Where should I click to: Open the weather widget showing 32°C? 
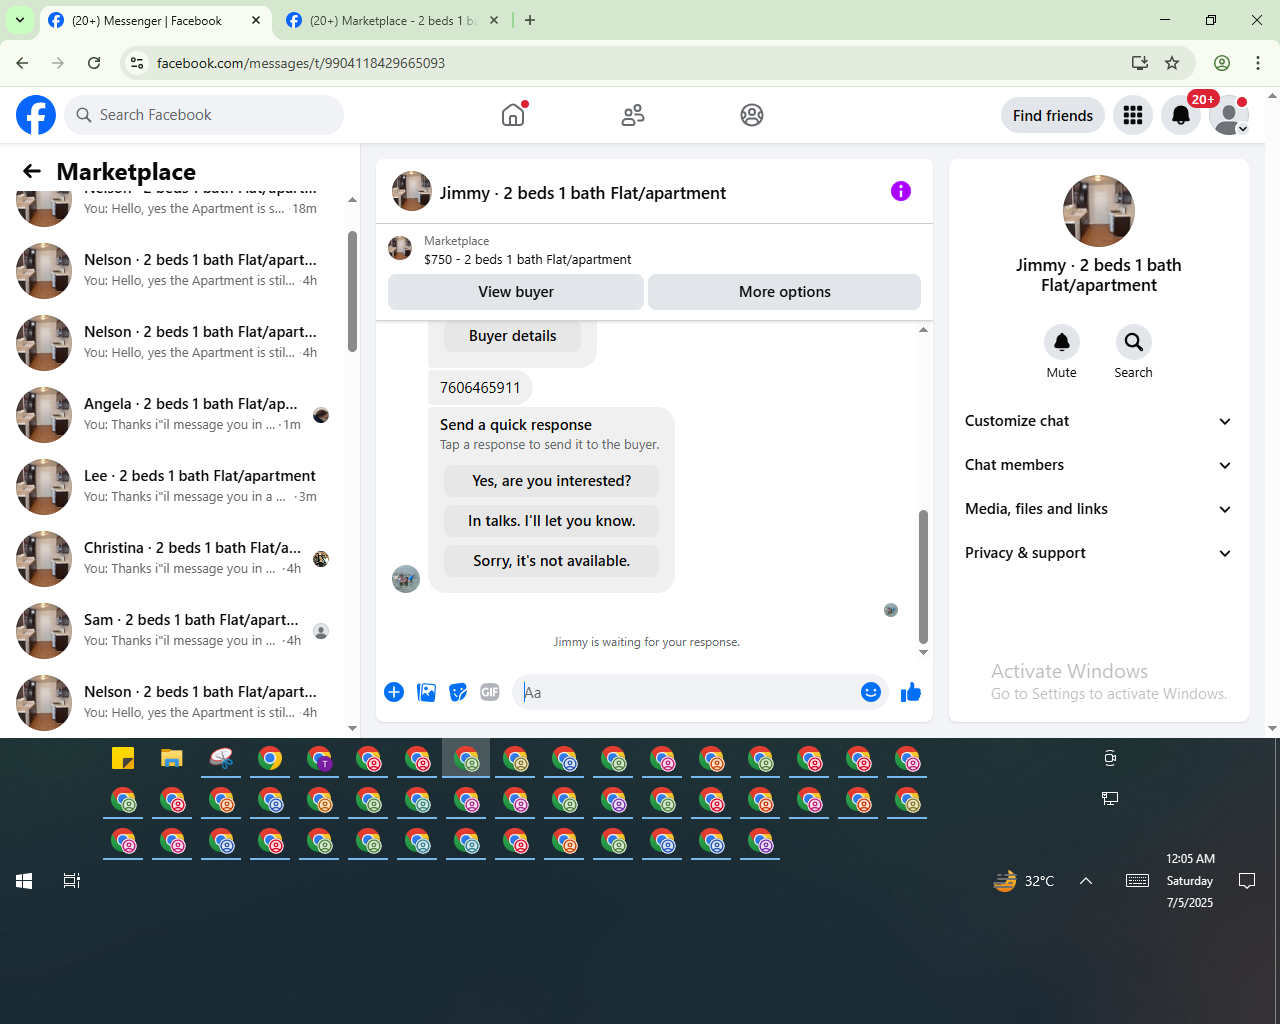coord(1024,881)
